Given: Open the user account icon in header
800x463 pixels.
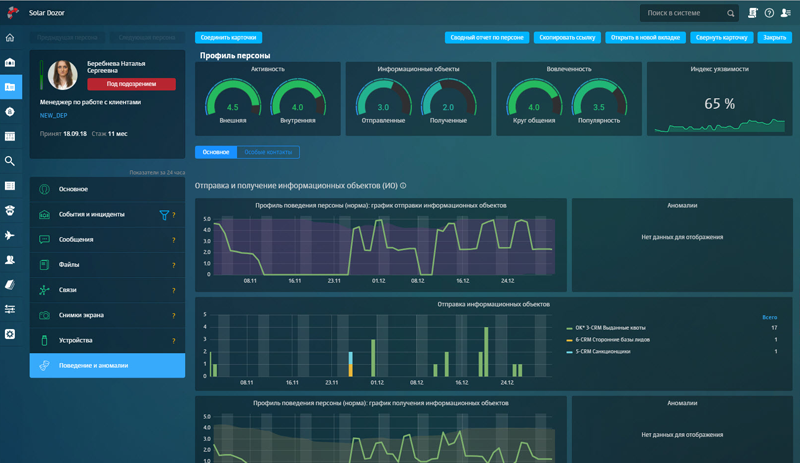Looking at the screenshot, I should point(786,13).
